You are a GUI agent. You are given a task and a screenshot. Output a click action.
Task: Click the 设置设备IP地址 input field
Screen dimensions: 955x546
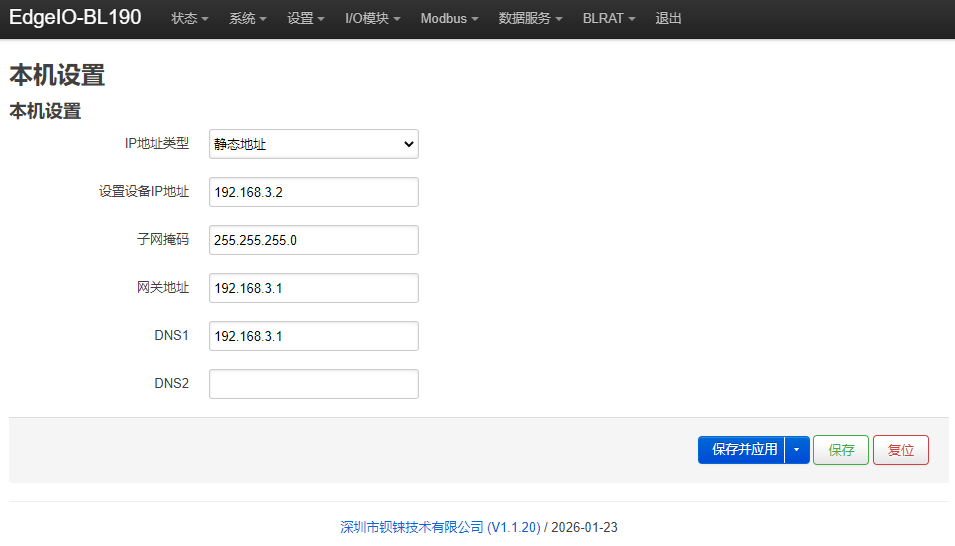[314, 192]
